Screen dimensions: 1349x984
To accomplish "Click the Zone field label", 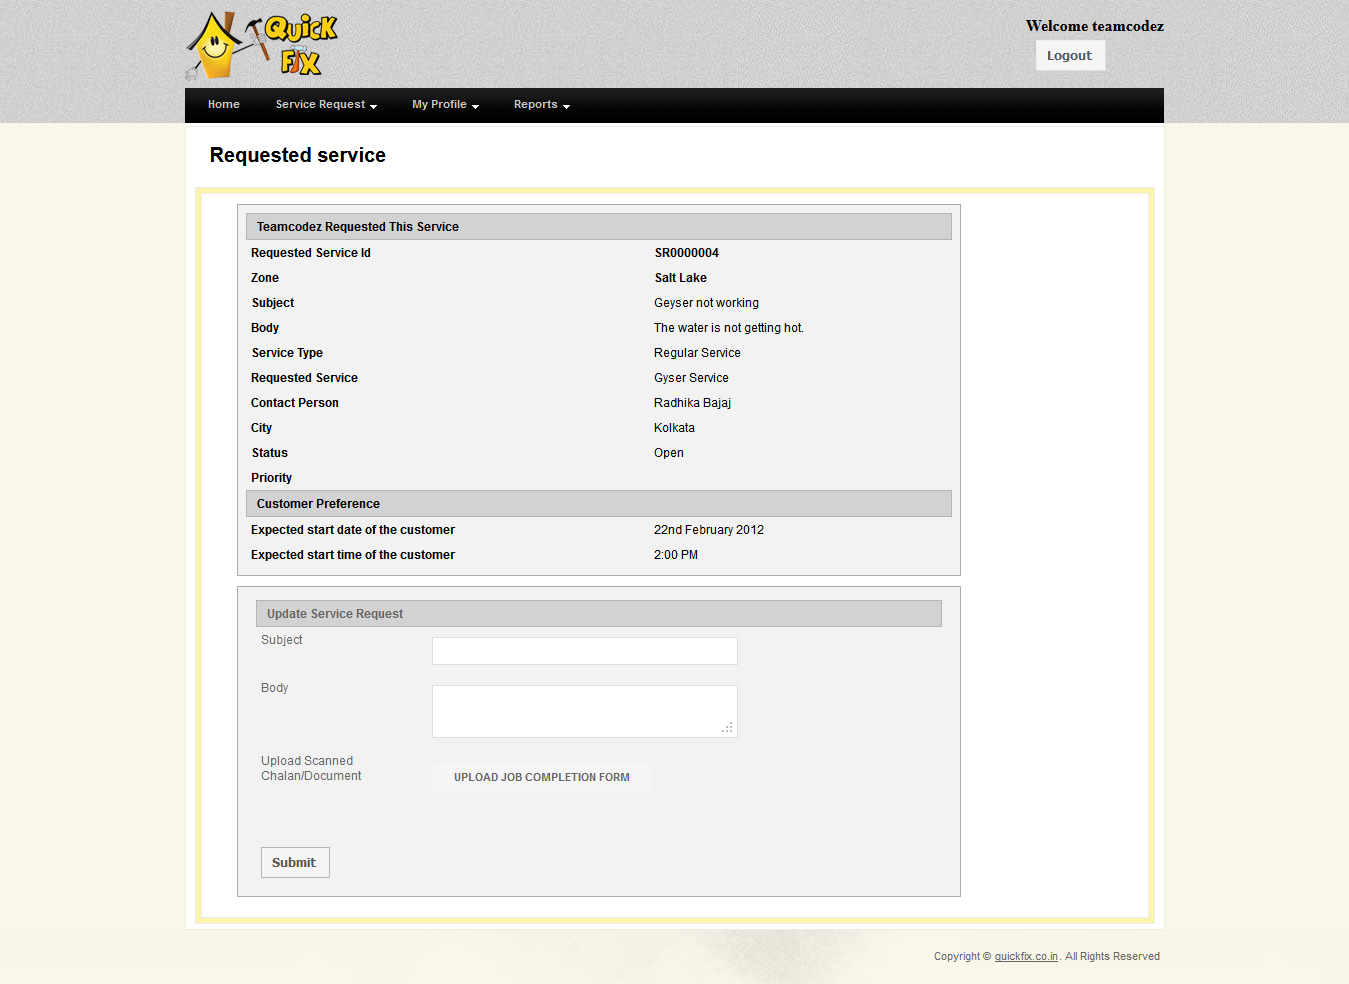I will [265, 278].
